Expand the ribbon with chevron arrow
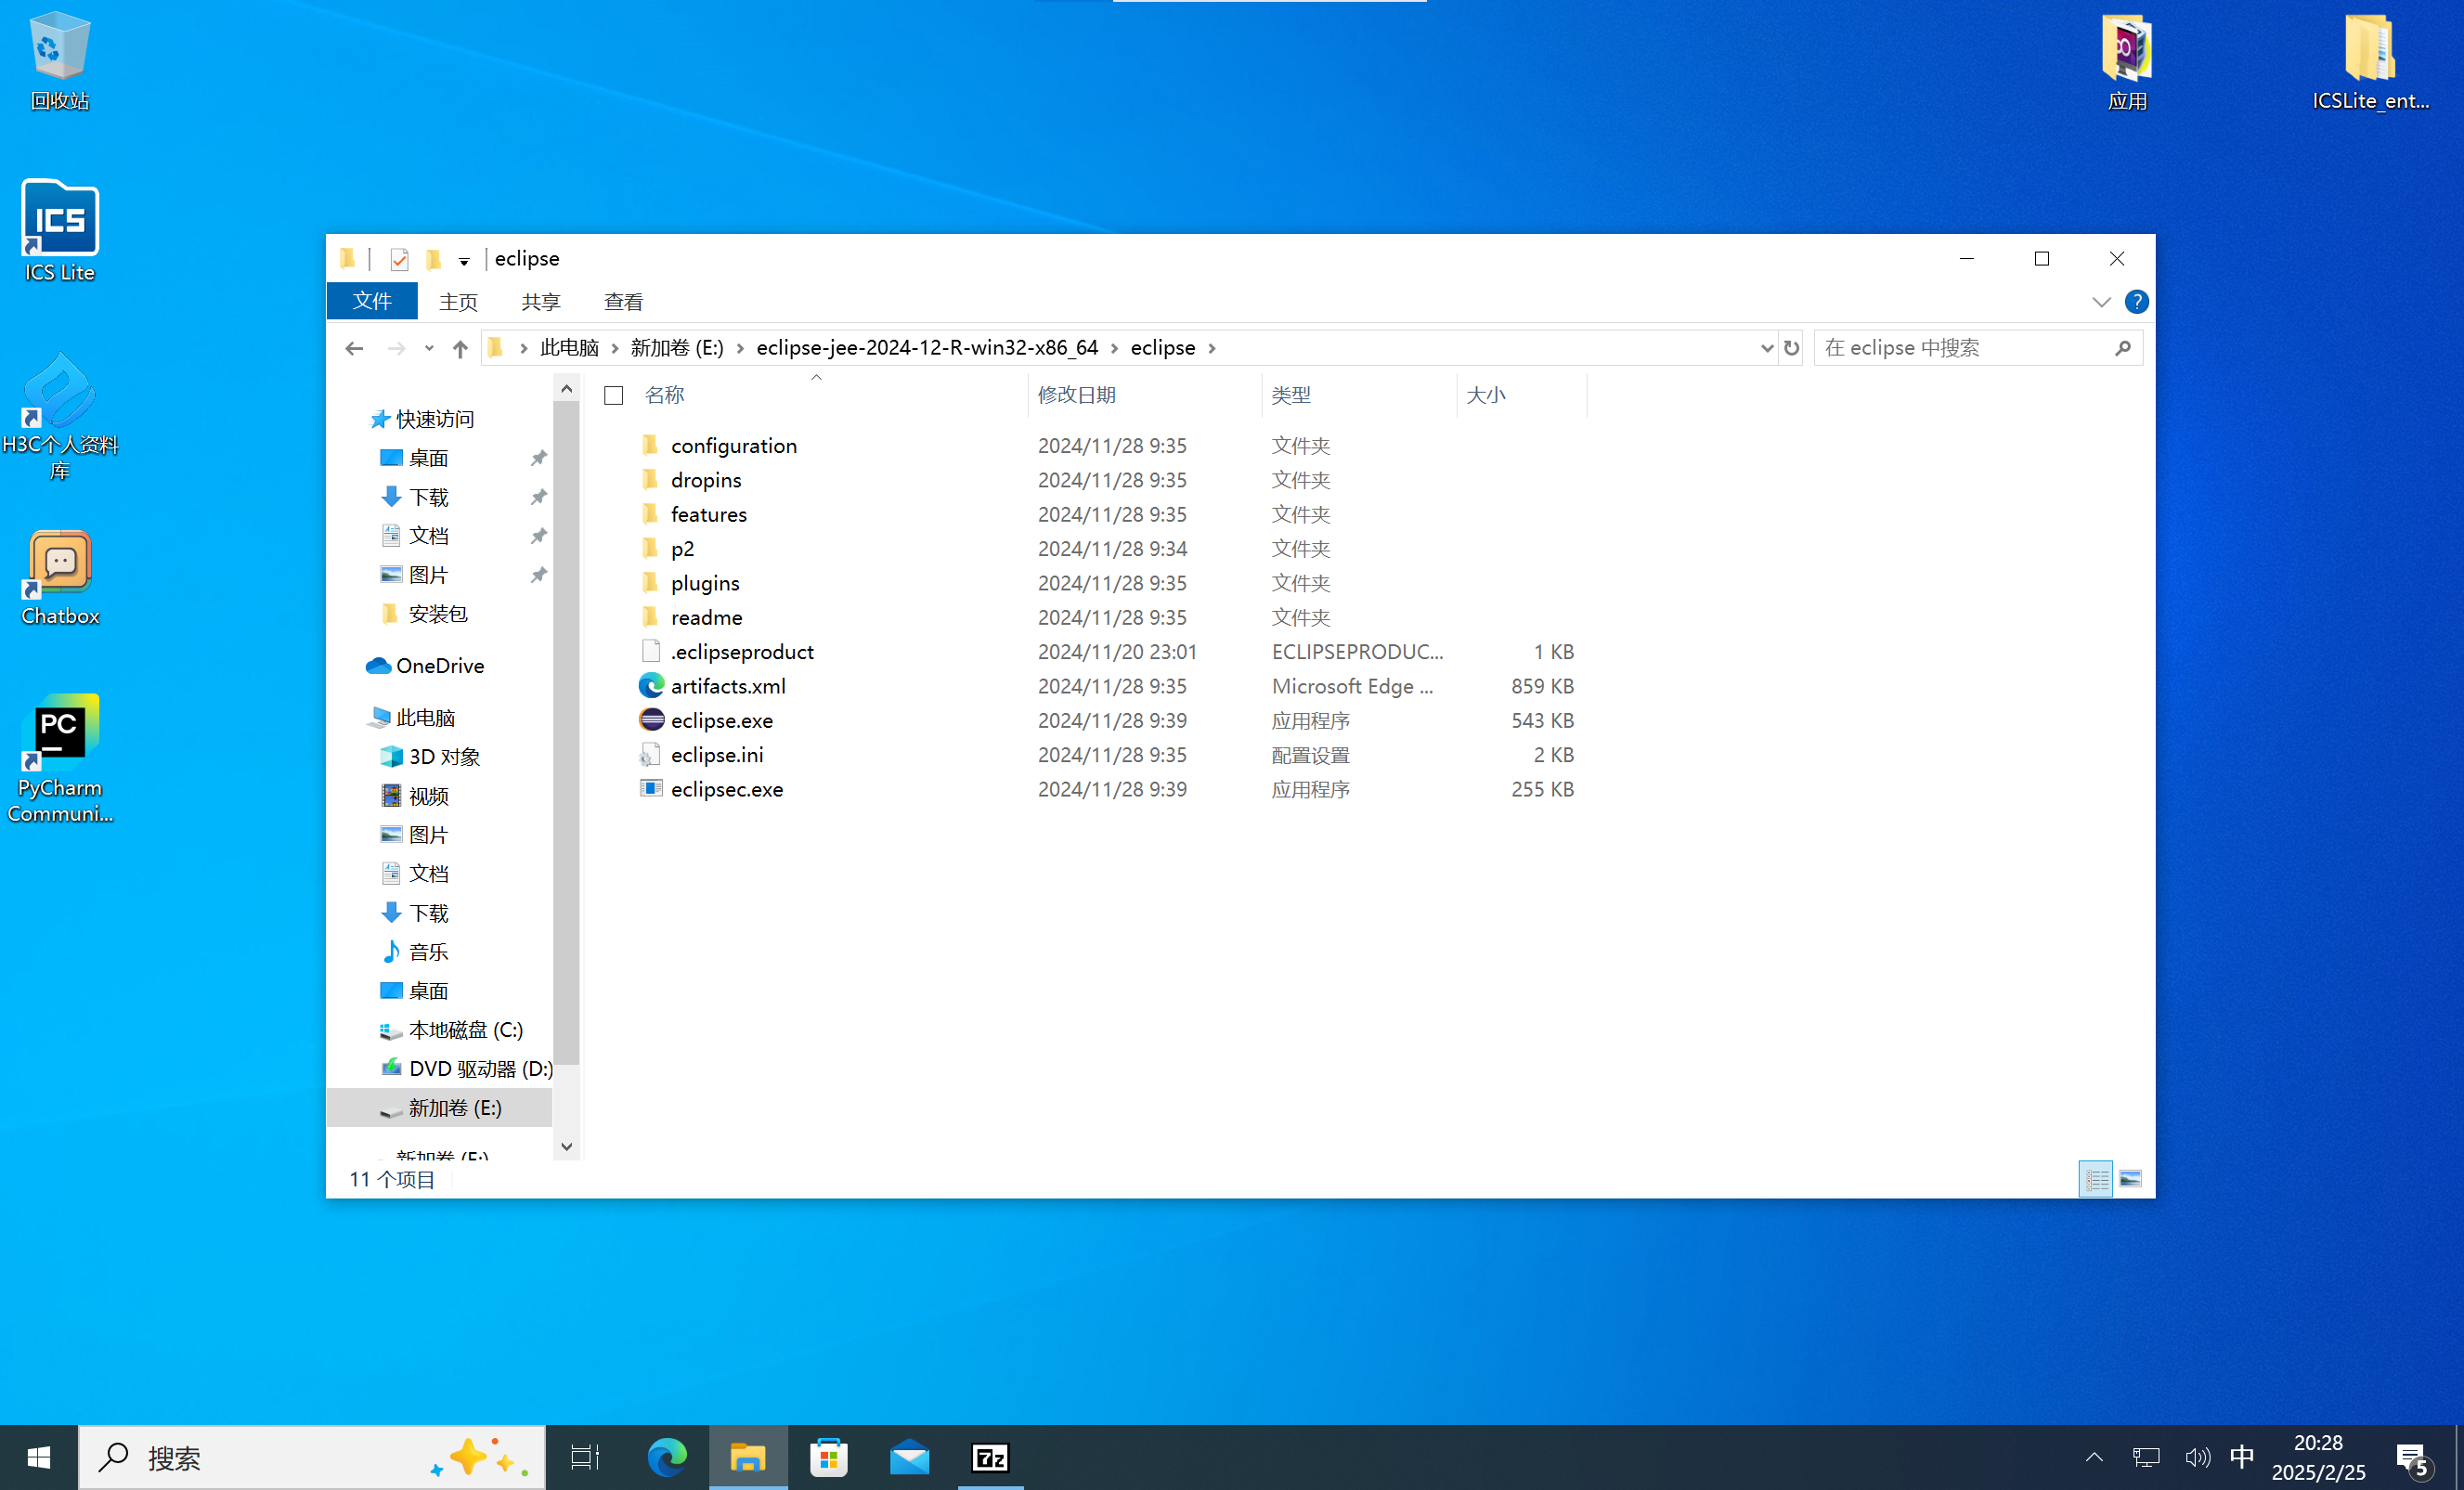Image resolution: width=2464 pixels, height=1490 pixels. click(2101, 302)
